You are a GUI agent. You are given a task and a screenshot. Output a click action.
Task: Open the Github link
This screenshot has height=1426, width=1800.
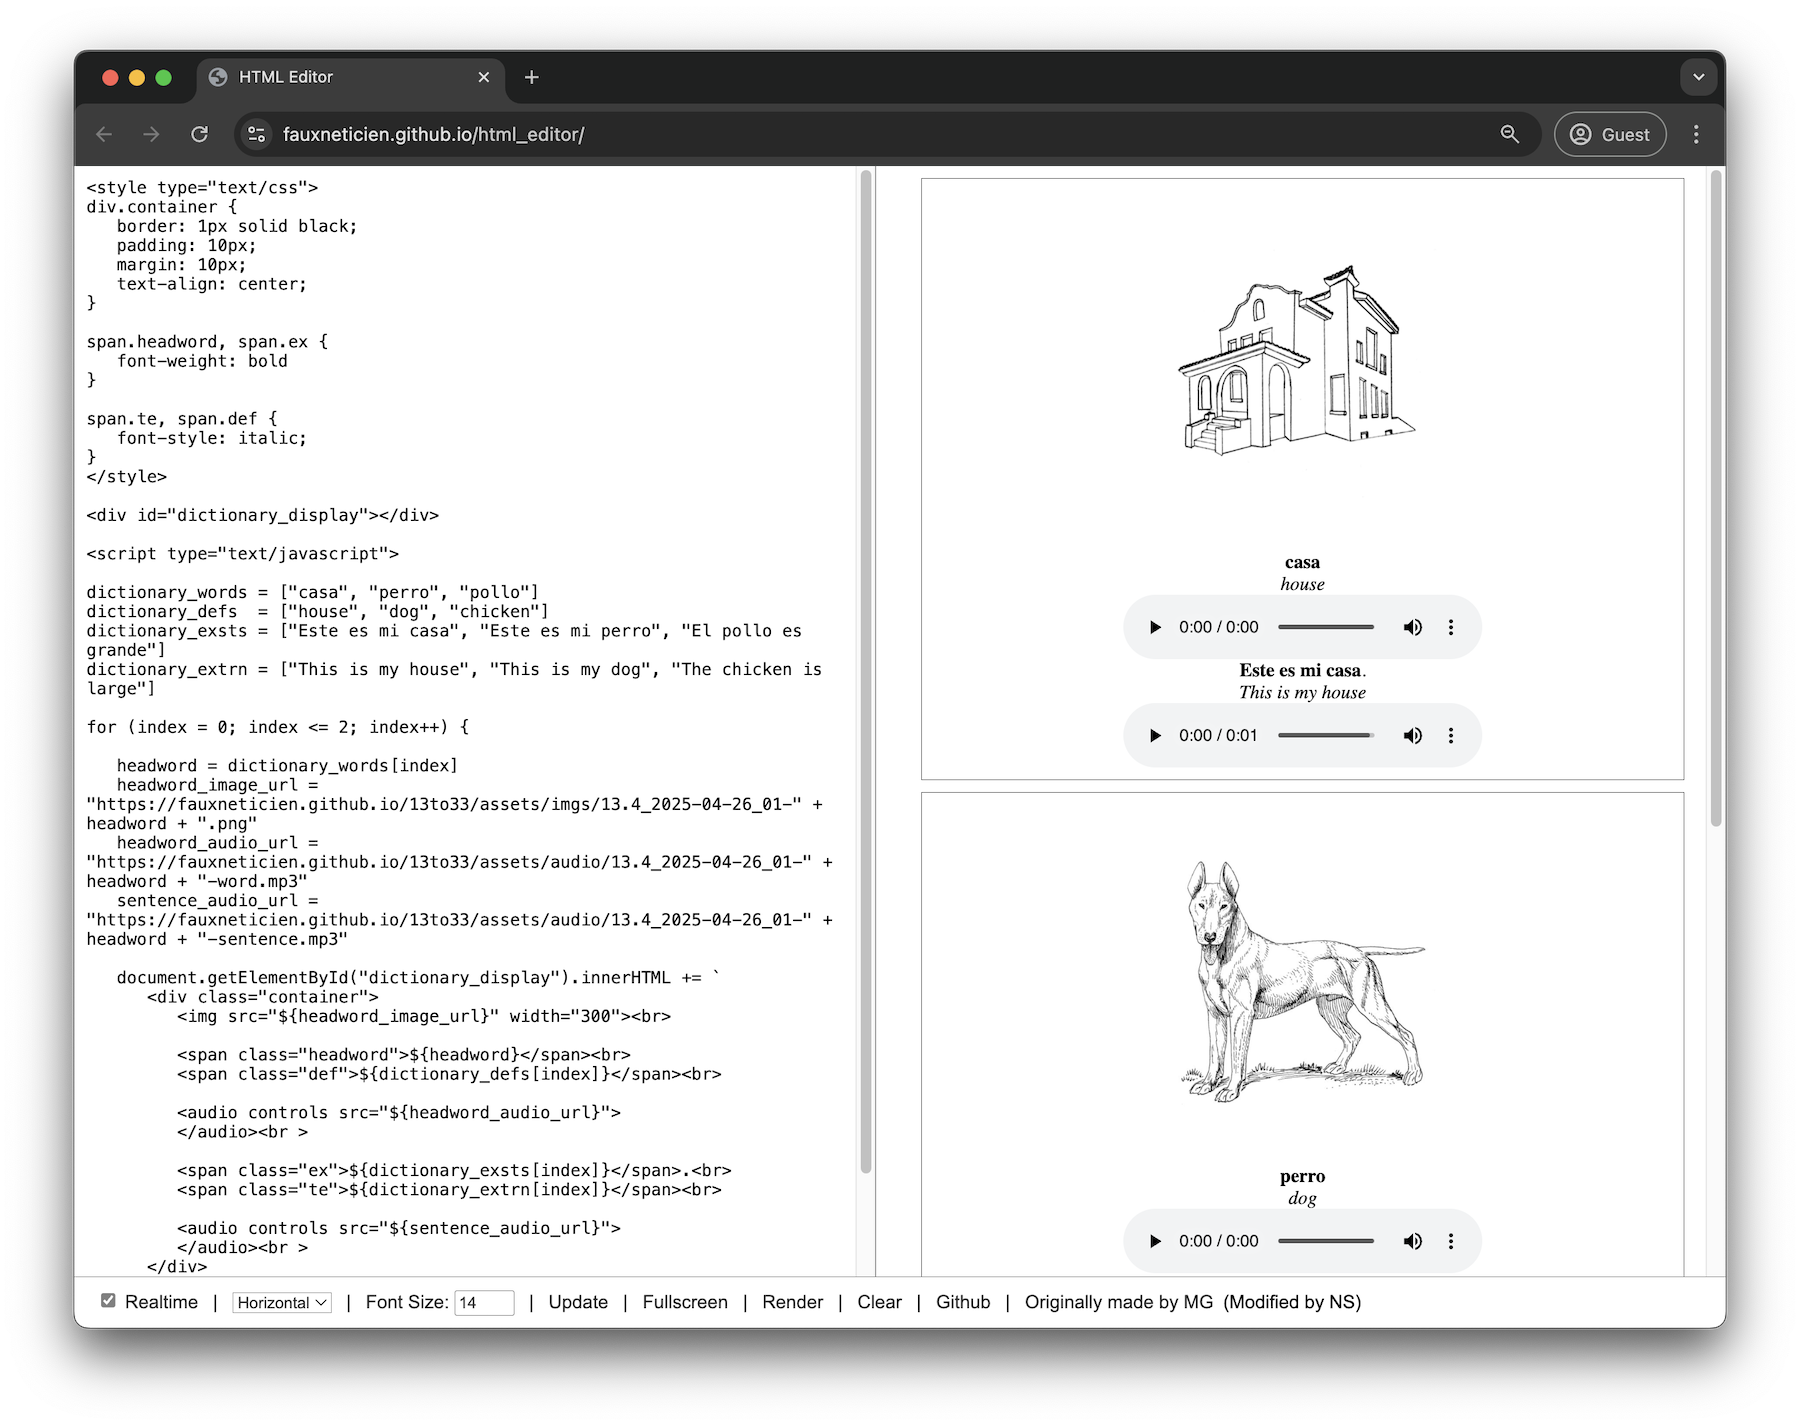coord(963,1302)
